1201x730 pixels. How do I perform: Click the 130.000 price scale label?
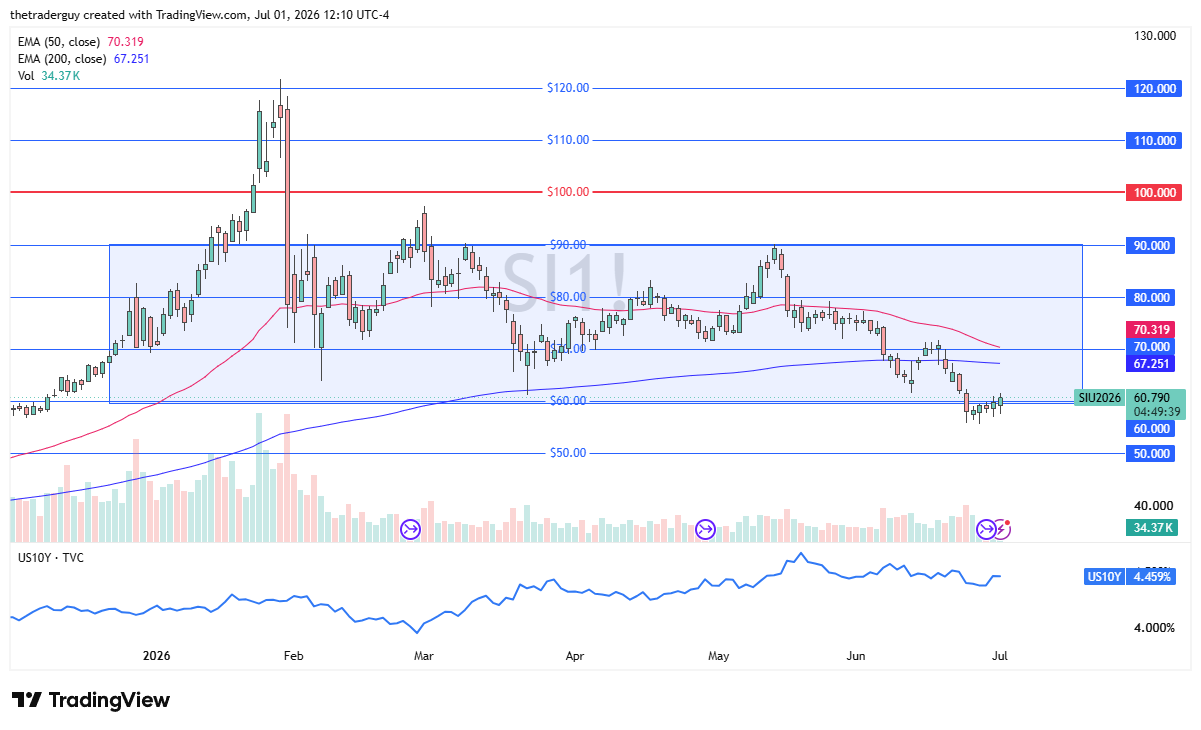[x=1153, y=36]
